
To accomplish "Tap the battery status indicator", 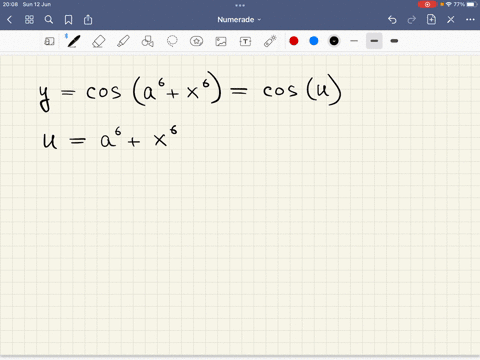I will pyautogui.click(x=471, y=4).
